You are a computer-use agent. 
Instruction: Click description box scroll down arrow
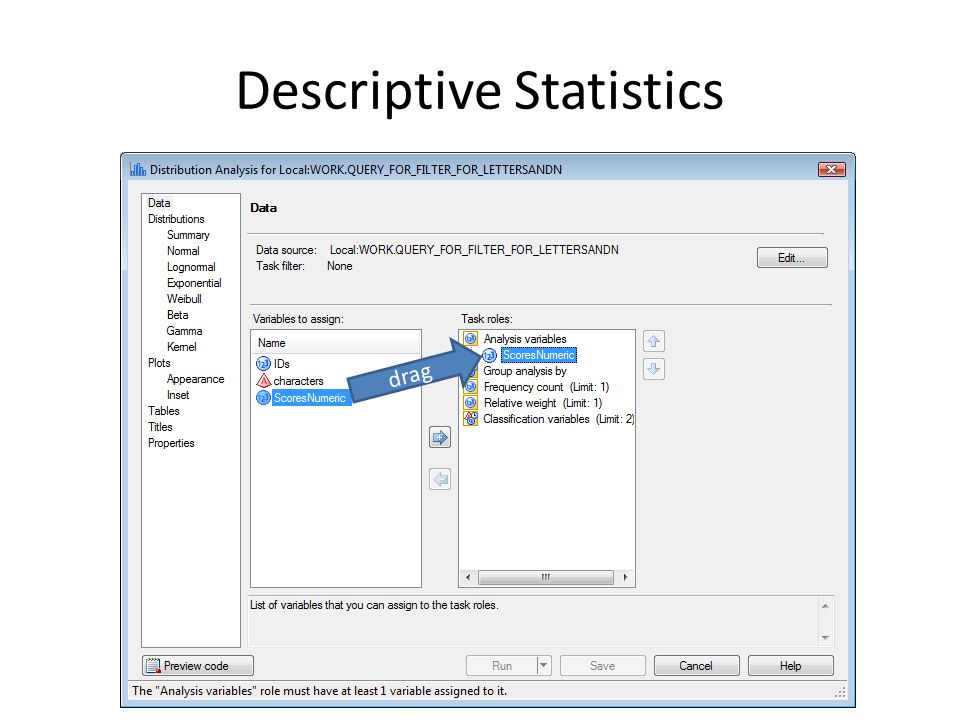(825, 637)
